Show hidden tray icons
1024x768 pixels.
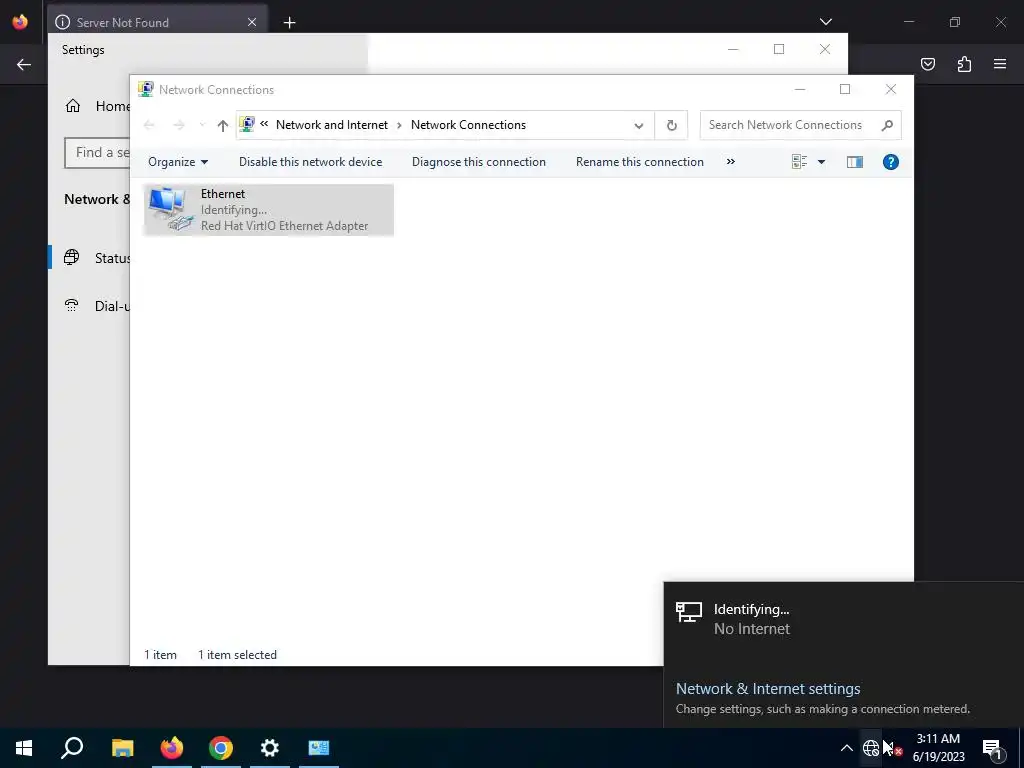click(846, 748)
